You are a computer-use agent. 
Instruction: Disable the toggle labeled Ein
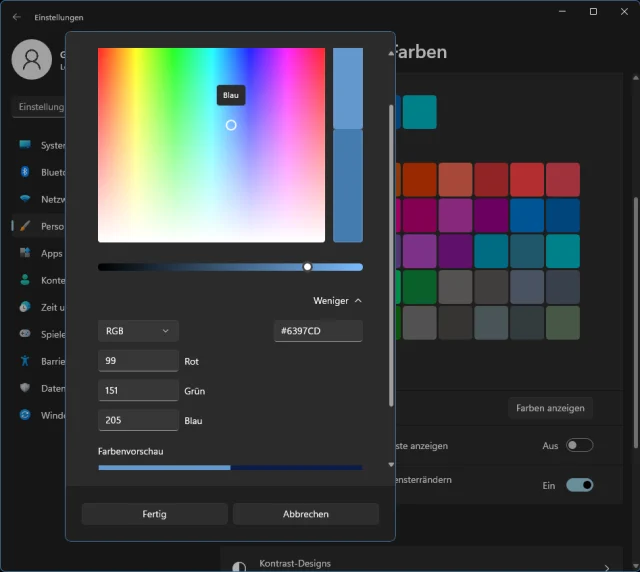pos(579,485)
